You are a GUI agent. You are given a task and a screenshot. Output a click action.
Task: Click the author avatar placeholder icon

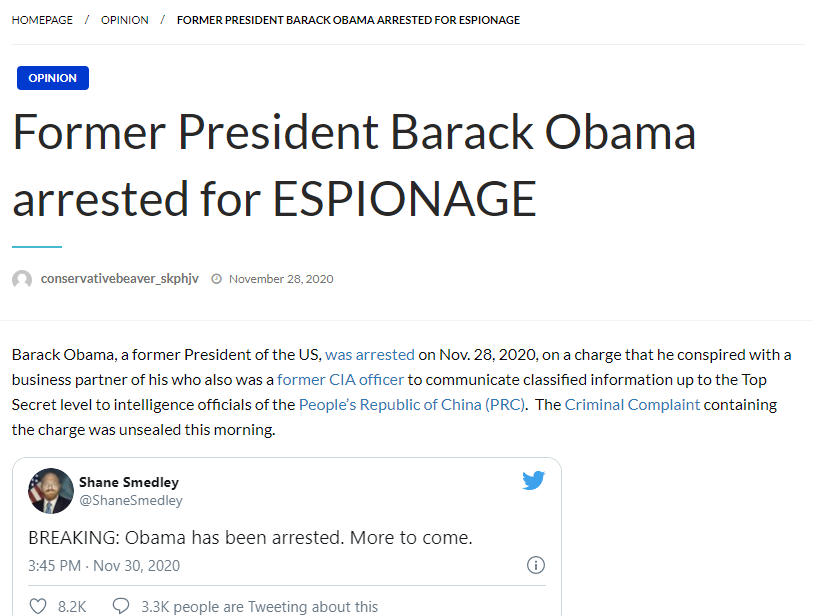22,279
